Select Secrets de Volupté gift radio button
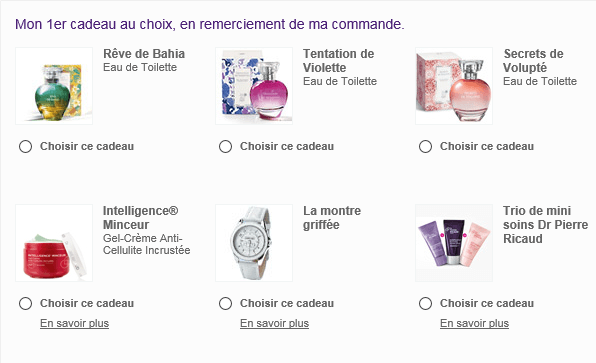Image resolution: width=596 pixels, height=363 pixels. [x=425, y=146]
